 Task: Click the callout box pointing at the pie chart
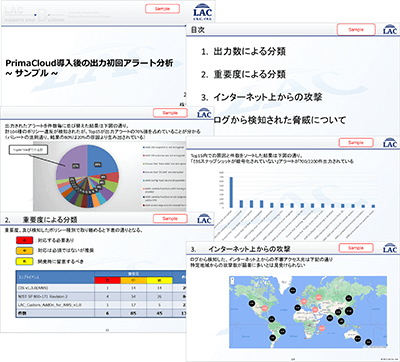click(28, 150)
